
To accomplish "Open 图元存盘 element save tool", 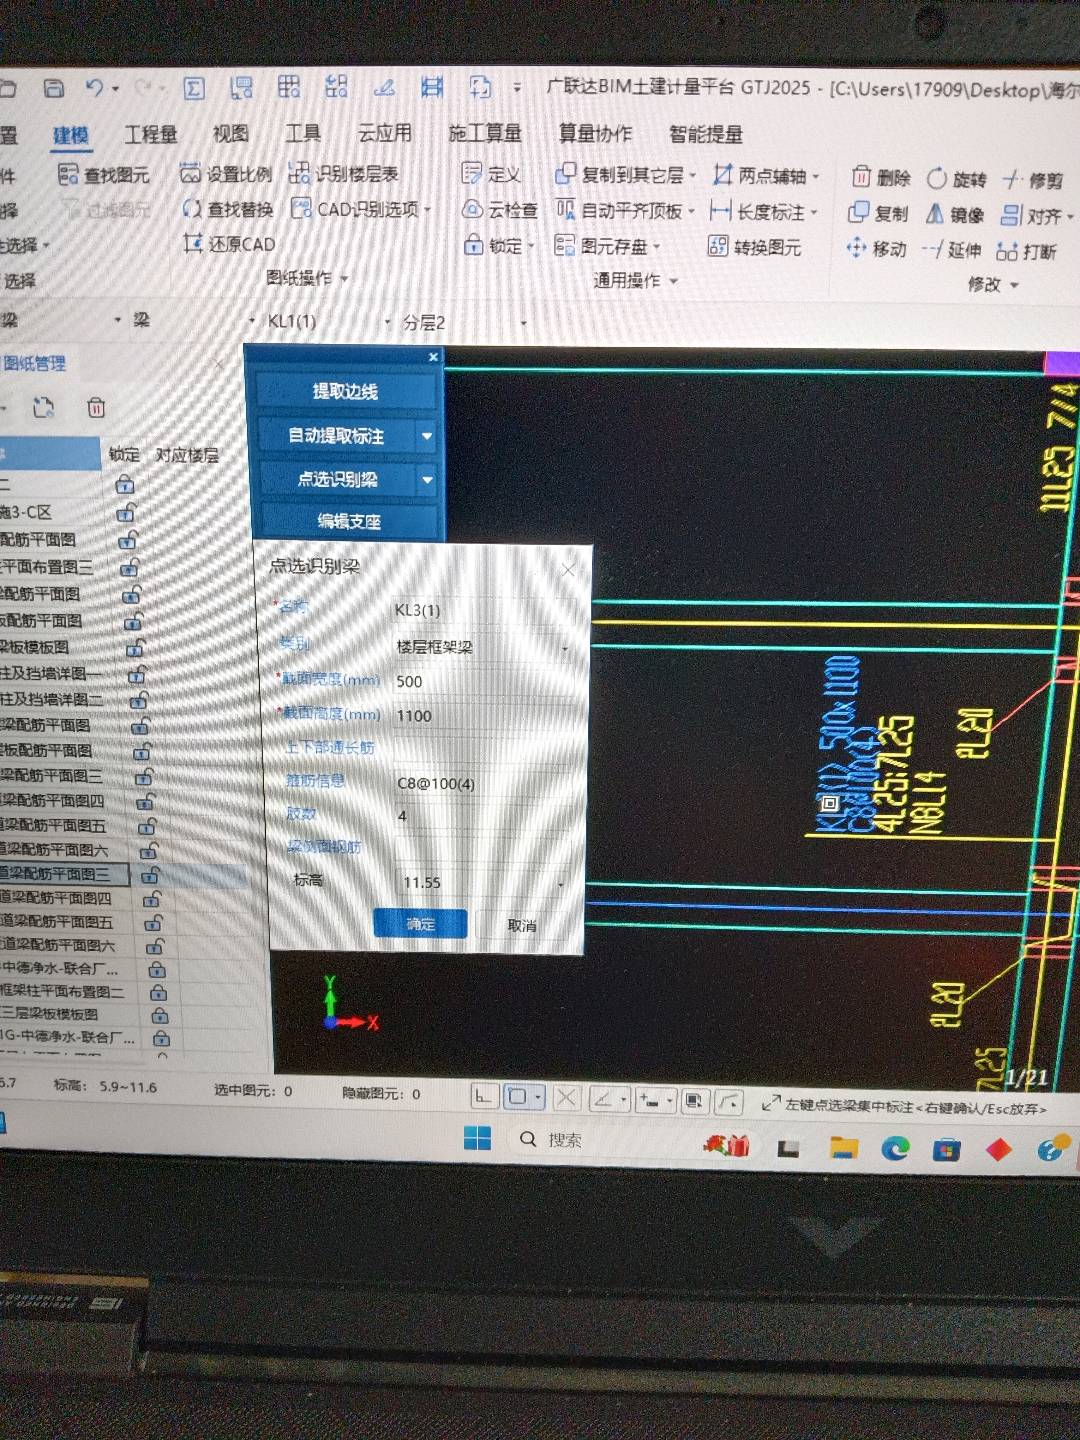I will tap(609, 246).
